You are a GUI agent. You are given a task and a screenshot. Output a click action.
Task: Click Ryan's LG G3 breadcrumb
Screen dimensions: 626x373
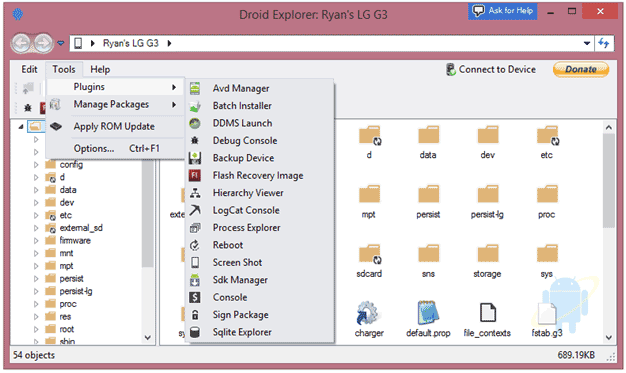point(131,43)
